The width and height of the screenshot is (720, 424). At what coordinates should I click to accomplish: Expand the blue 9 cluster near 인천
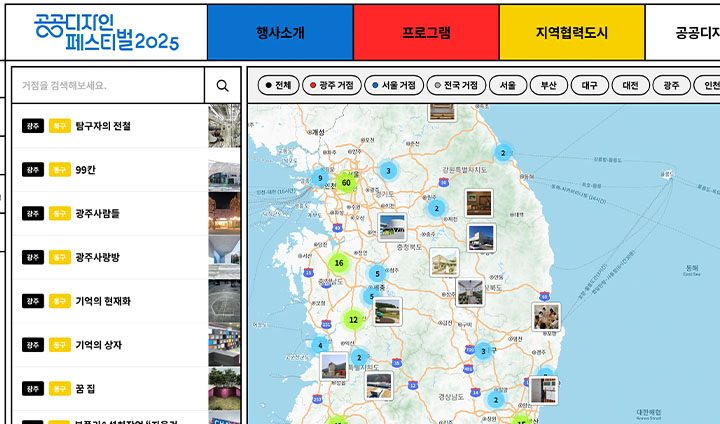pos(320,178)
